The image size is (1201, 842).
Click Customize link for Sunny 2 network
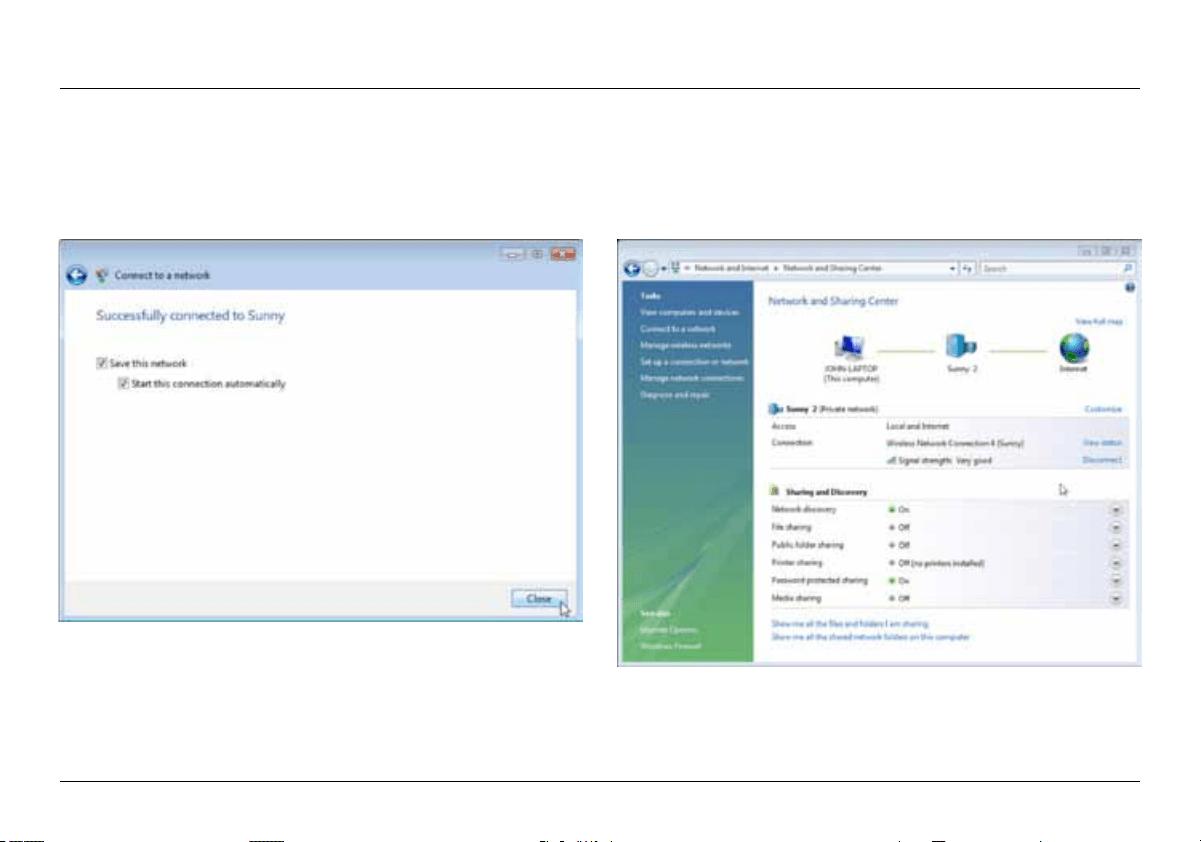click(x=1103, y=409)
